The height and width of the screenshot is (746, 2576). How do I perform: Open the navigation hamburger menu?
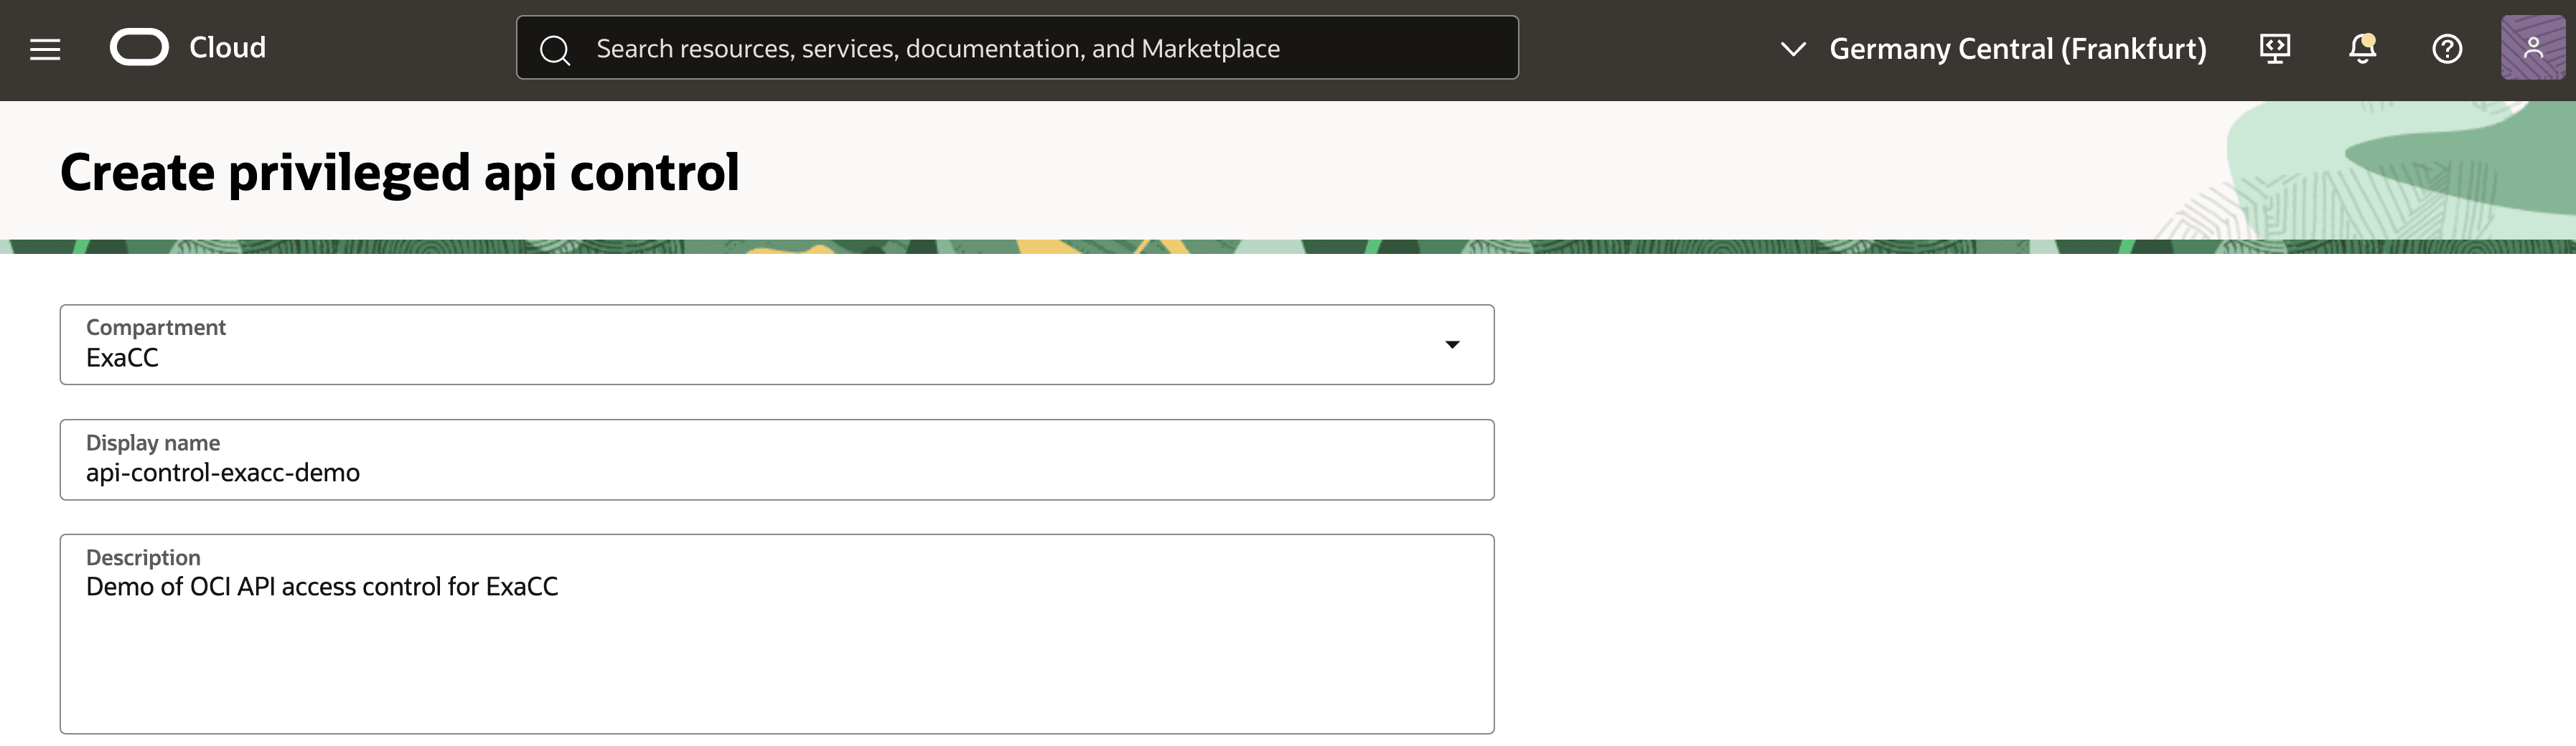[45, 47]
